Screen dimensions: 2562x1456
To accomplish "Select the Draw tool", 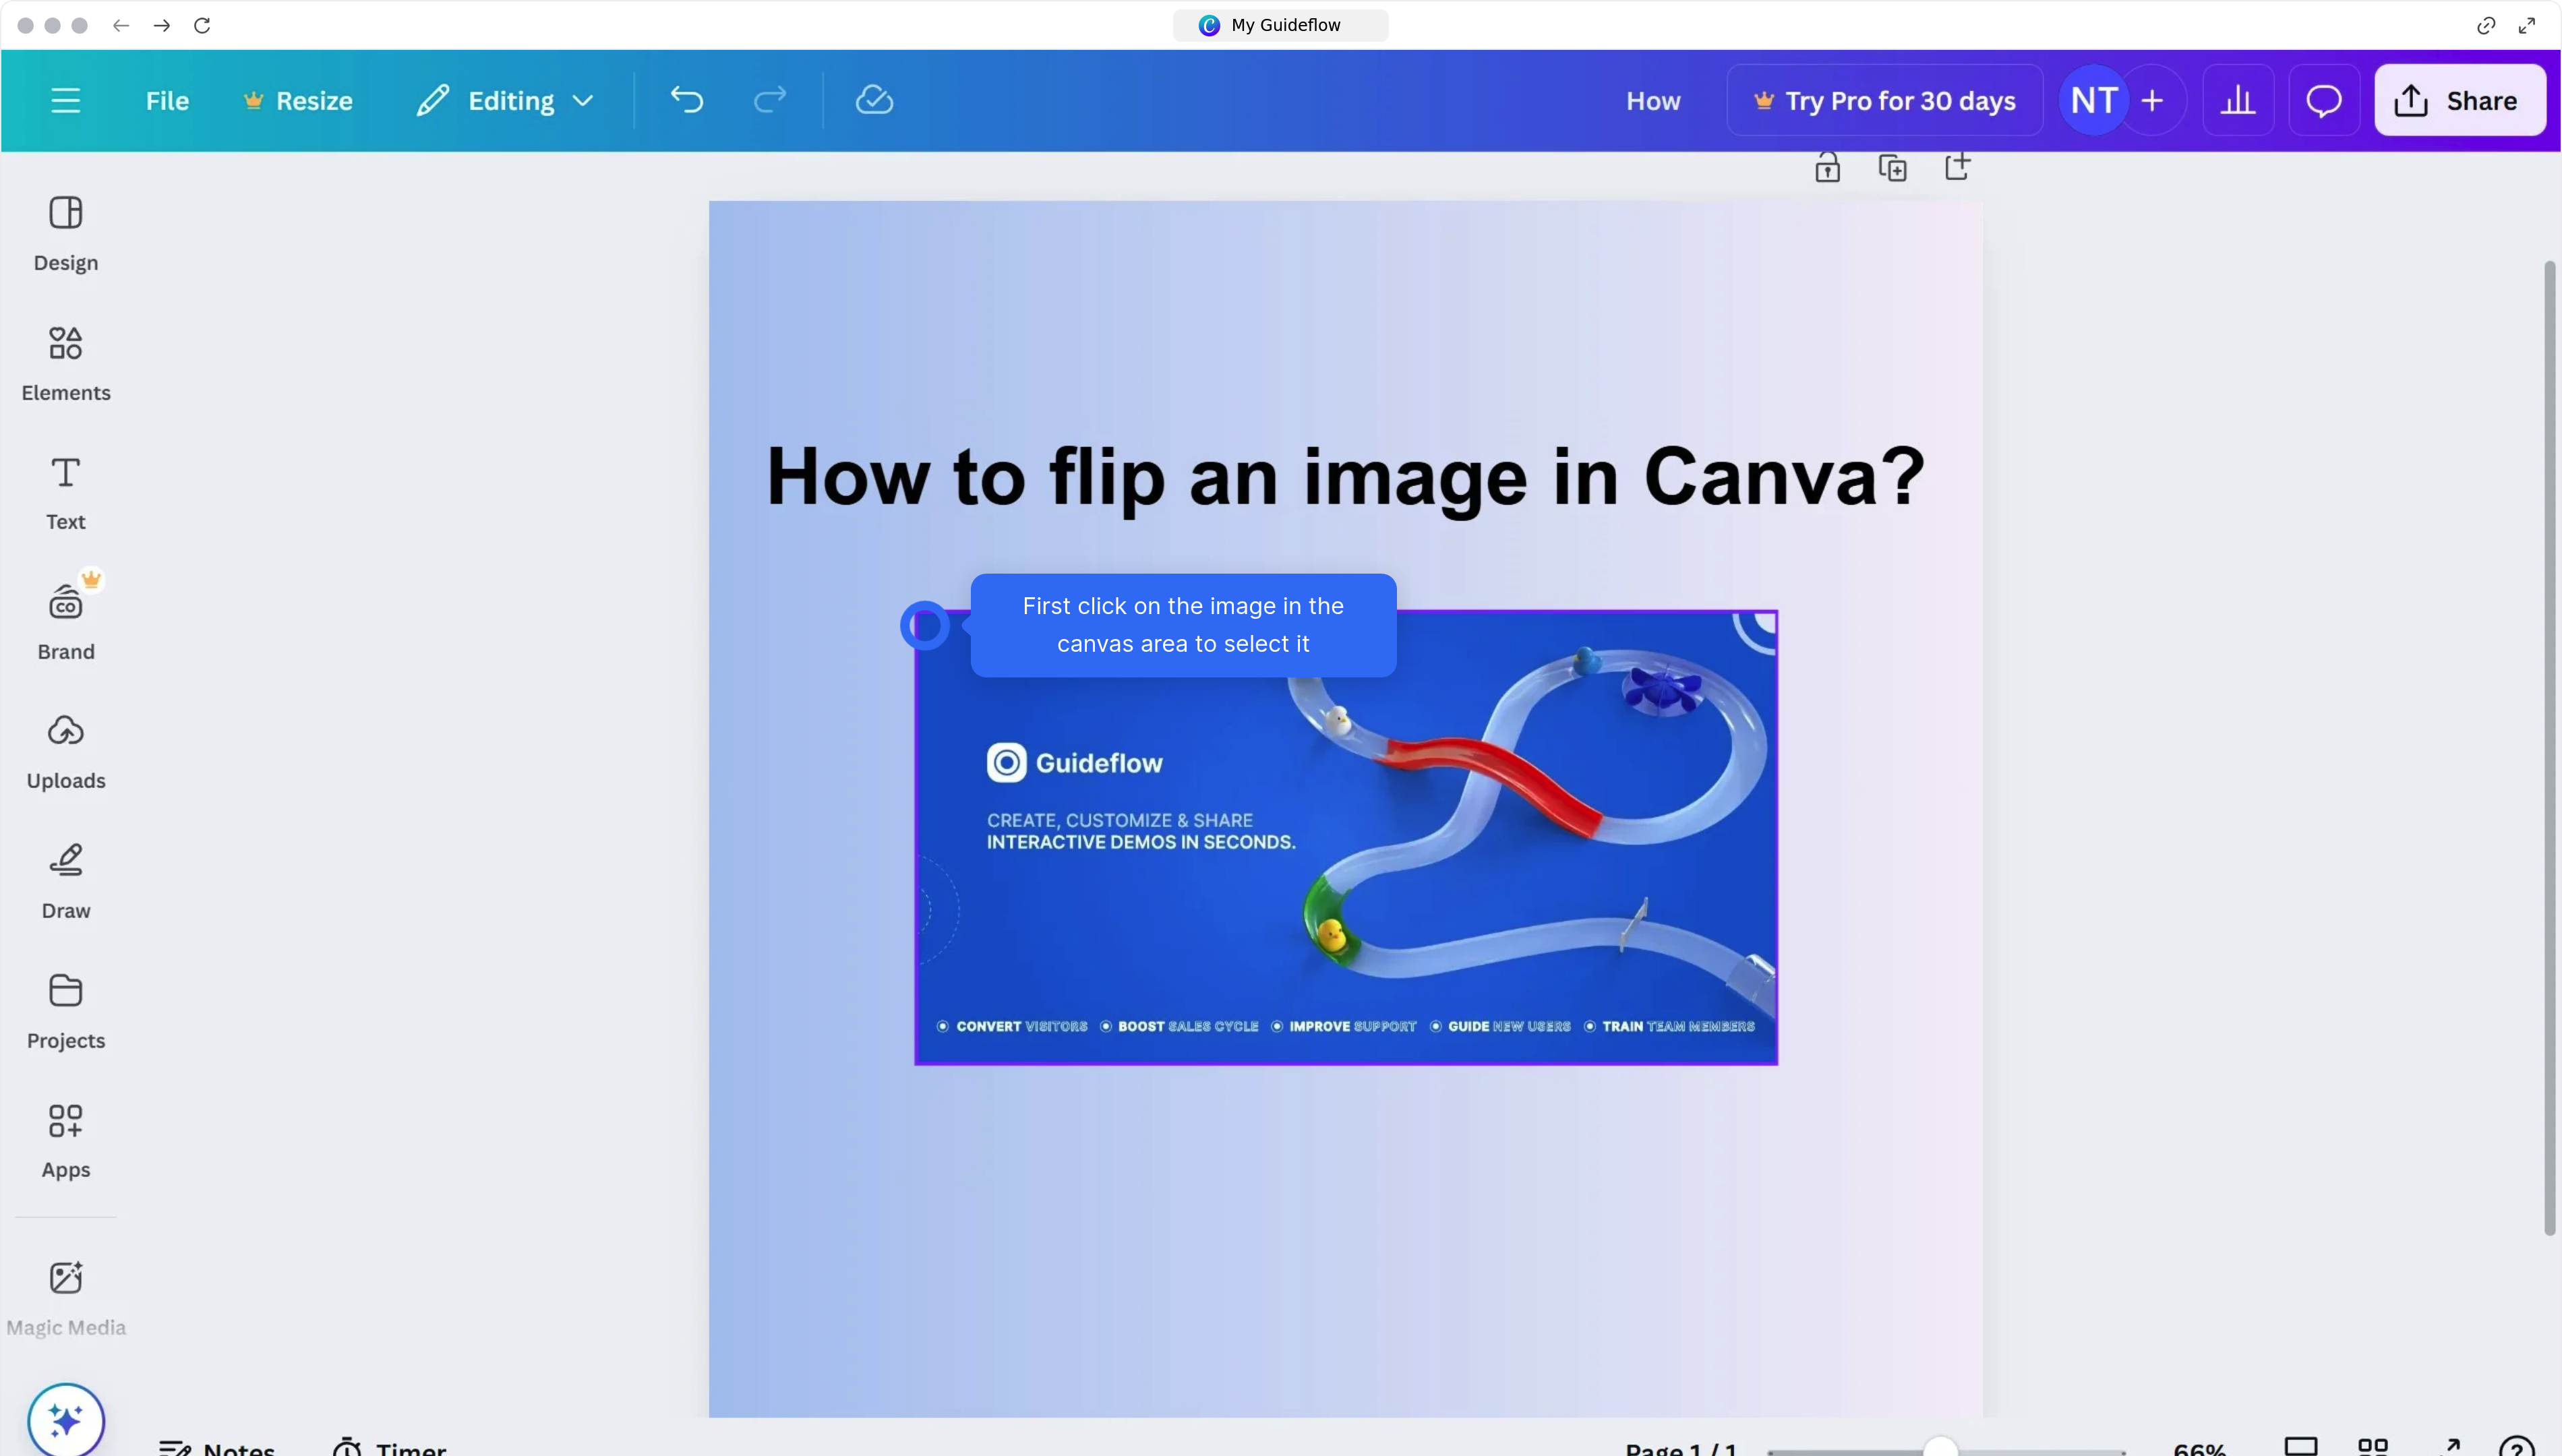I will point(66,881).
